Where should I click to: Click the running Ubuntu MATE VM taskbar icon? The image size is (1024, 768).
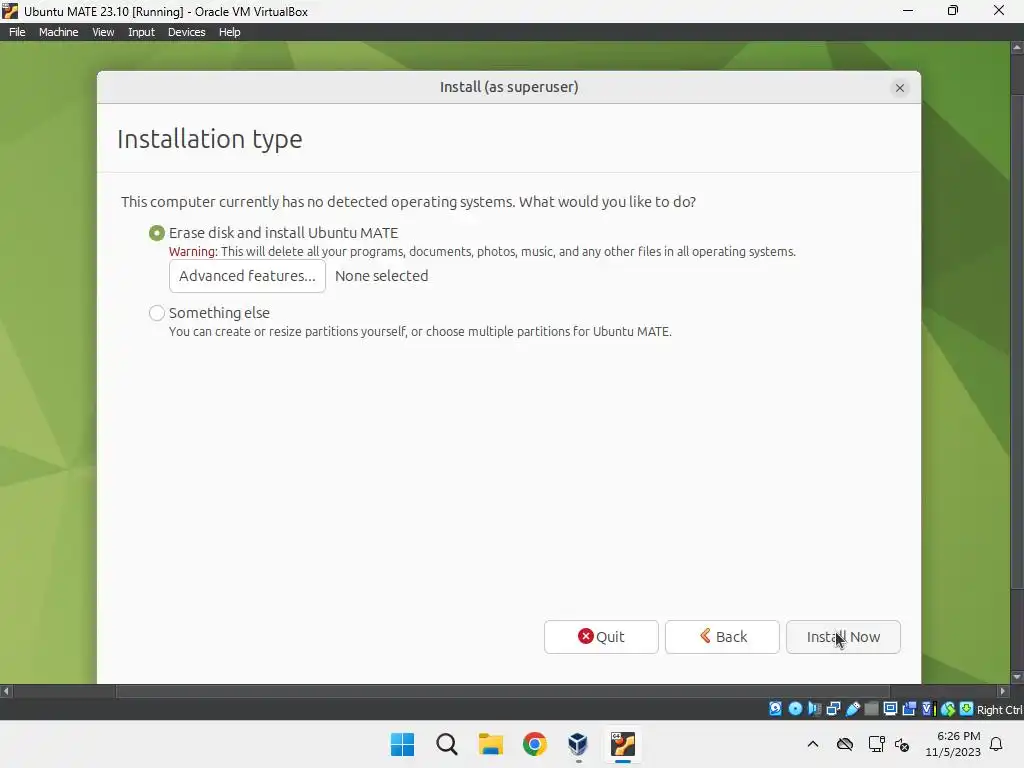(622, 744)
